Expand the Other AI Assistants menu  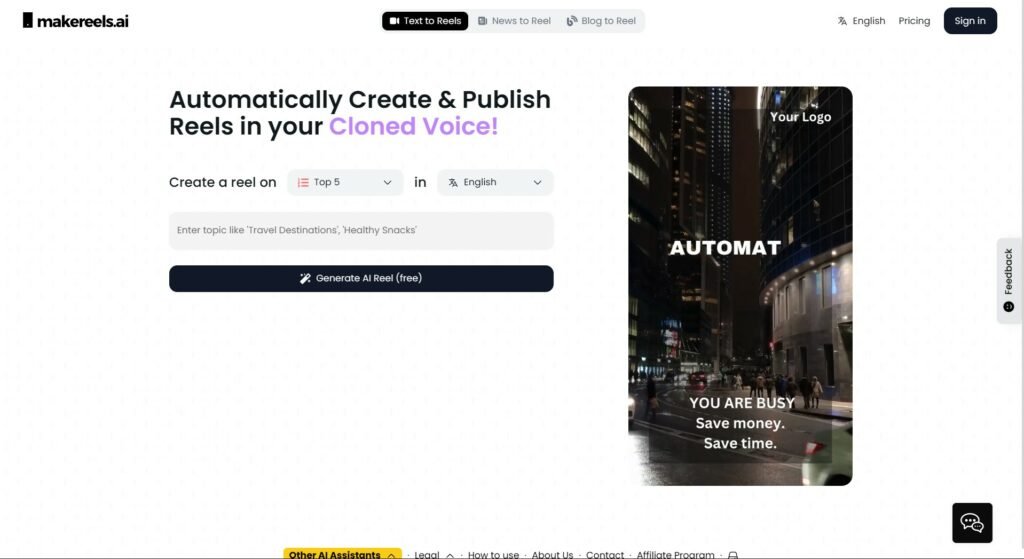(343, 554)
